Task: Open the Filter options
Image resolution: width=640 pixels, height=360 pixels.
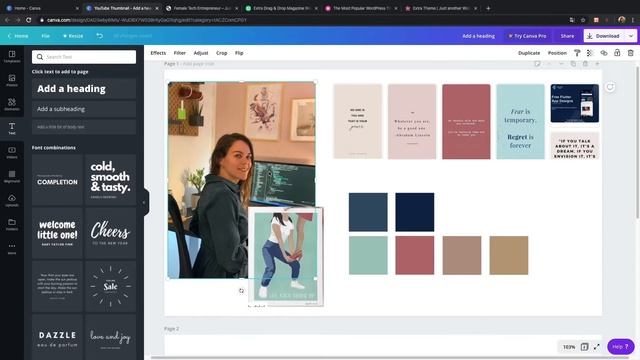Action: click(180, 53)
